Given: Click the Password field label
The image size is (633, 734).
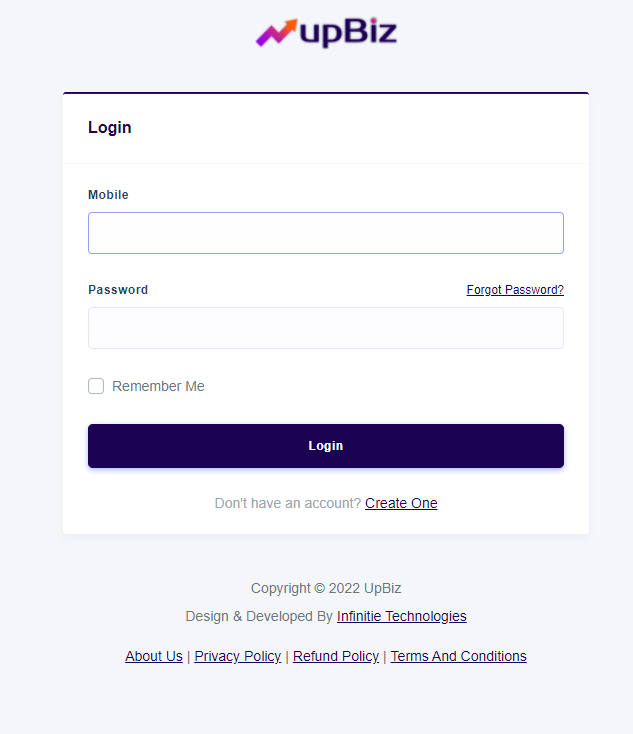Looking at the screenshot, I should pyautogui.click(x=118, y=290).
